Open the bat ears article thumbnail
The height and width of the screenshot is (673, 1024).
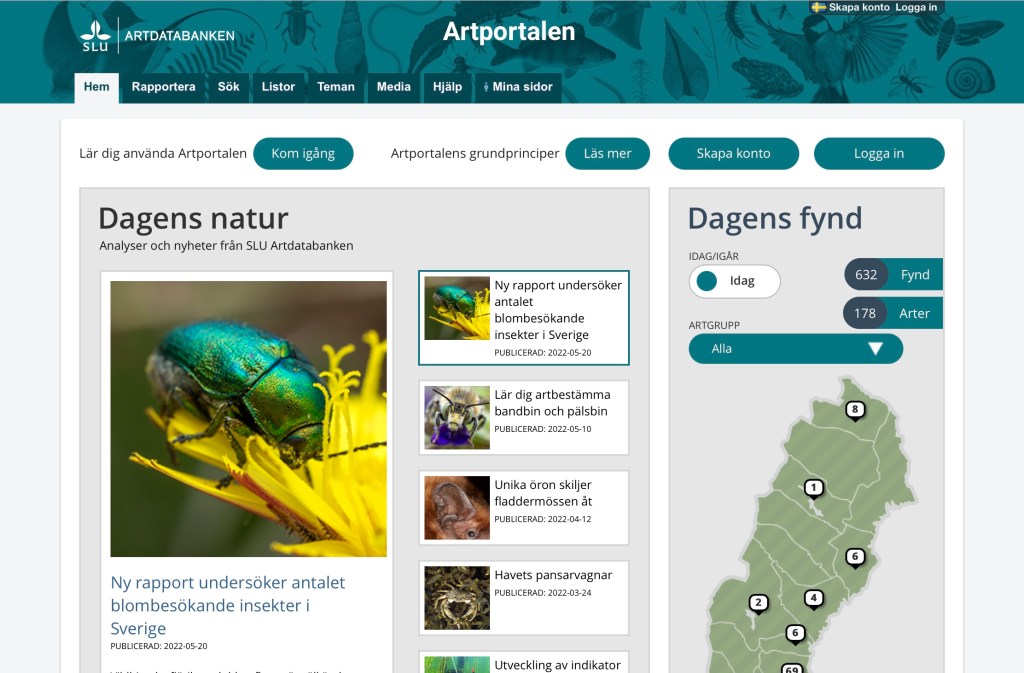(x=457, y=508)
